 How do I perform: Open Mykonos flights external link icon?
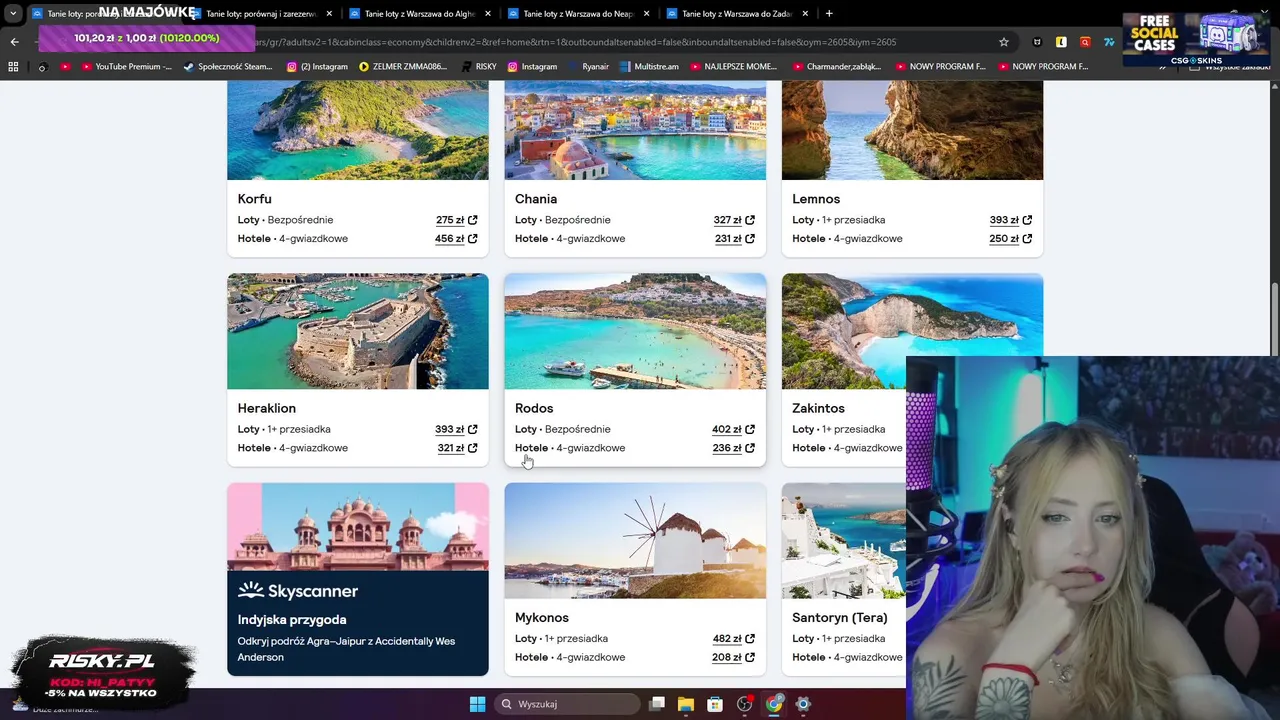(x=750, y=638)
